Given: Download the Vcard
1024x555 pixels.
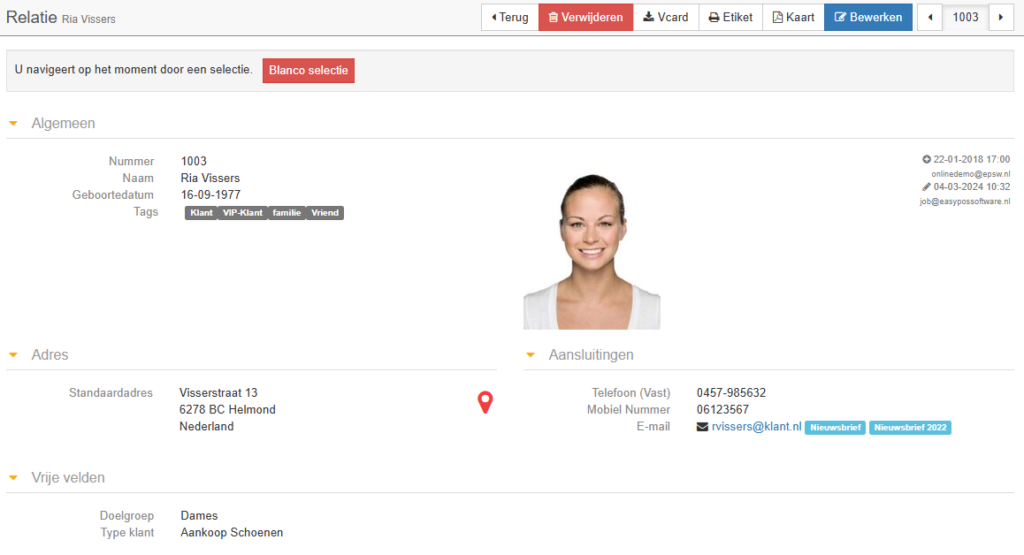Looking at the screenshot, I should (665, 18).
